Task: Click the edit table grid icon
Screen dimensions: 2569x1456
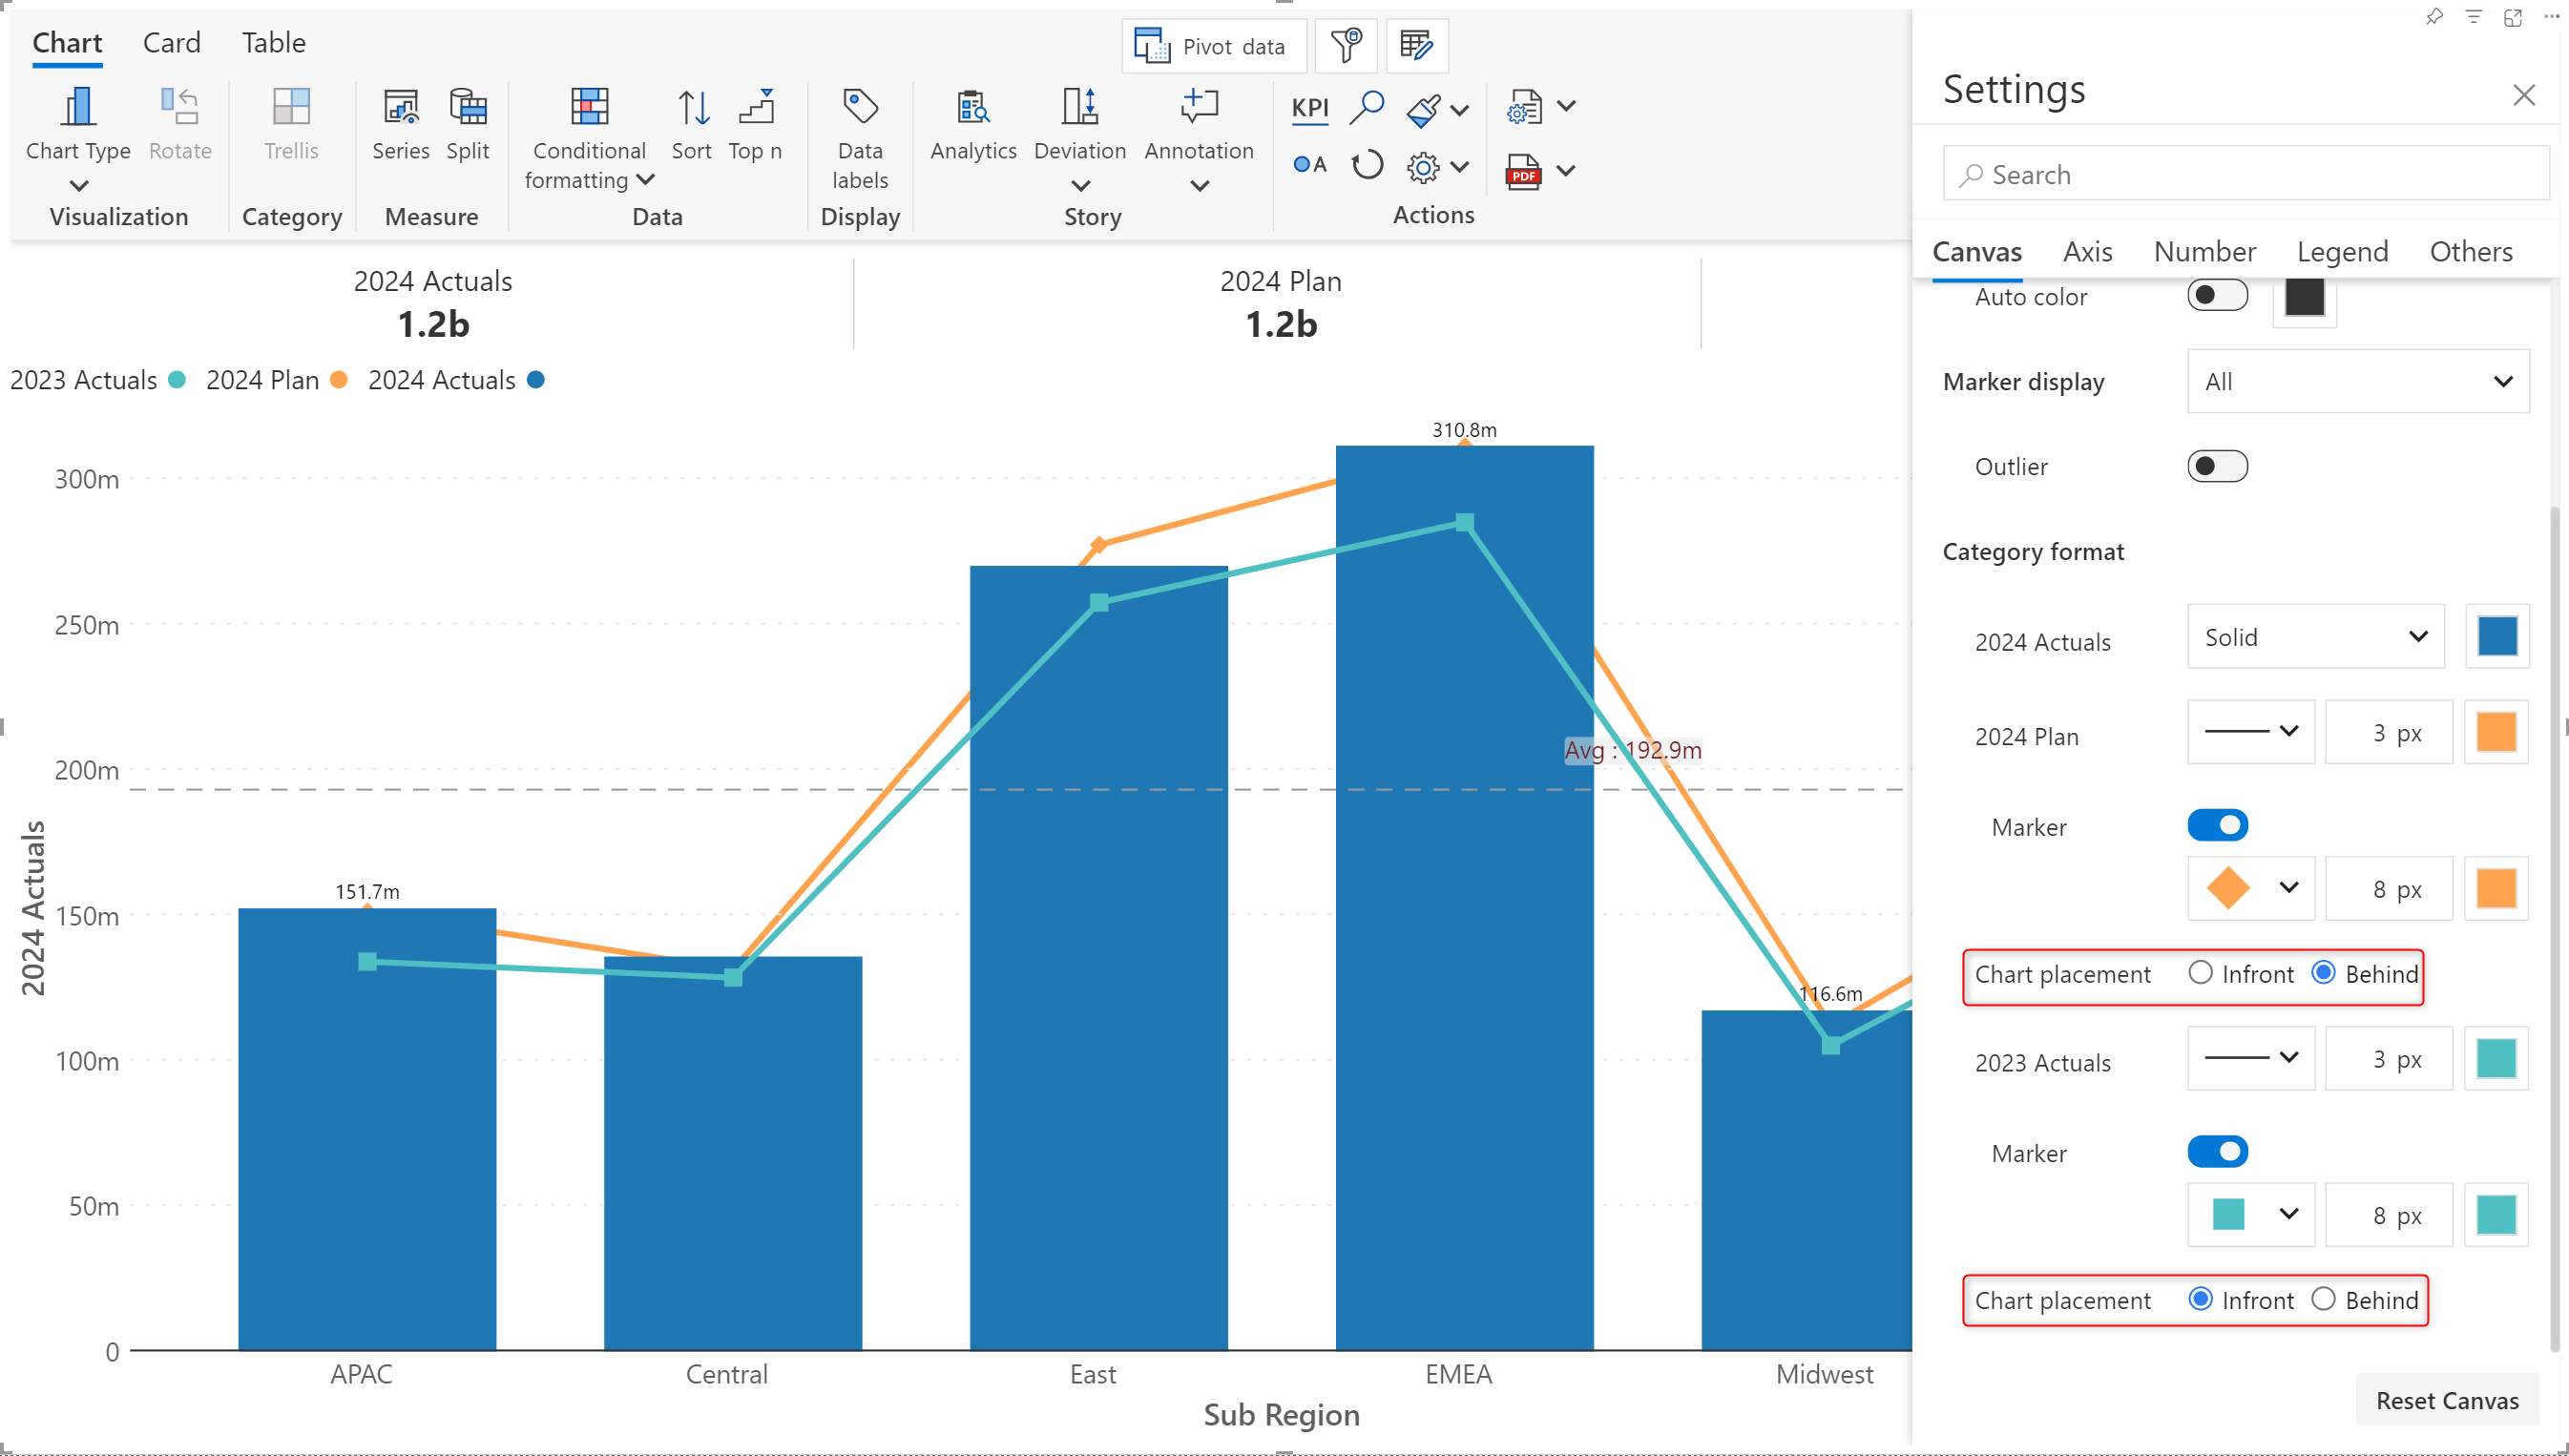Action: (x=1417, y=46)
